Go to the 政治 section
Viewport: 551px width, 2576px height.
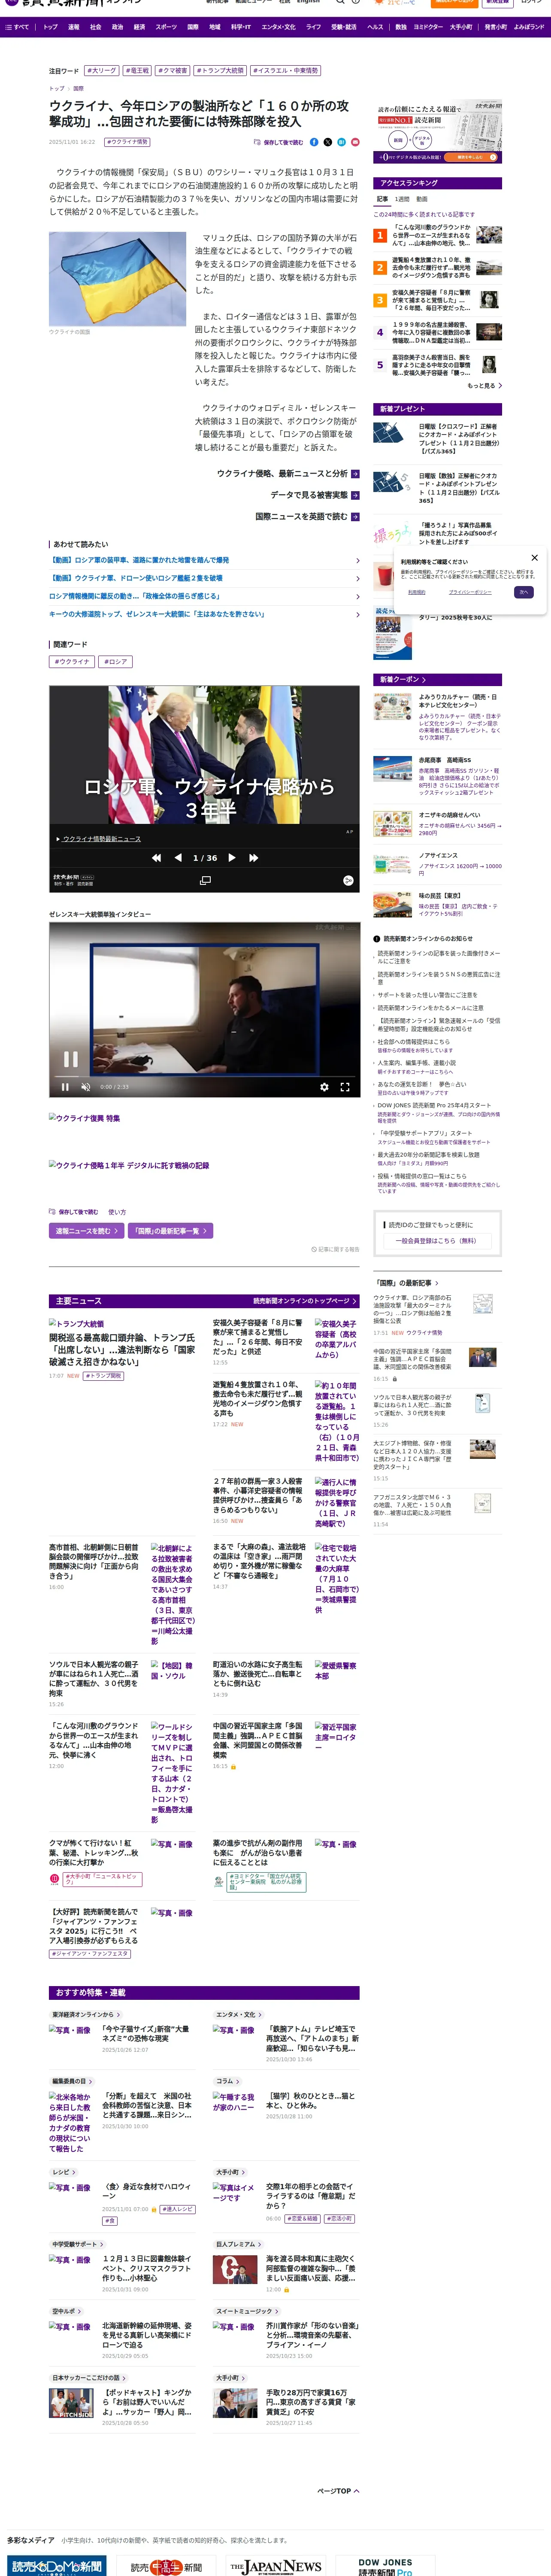[117, 27]
